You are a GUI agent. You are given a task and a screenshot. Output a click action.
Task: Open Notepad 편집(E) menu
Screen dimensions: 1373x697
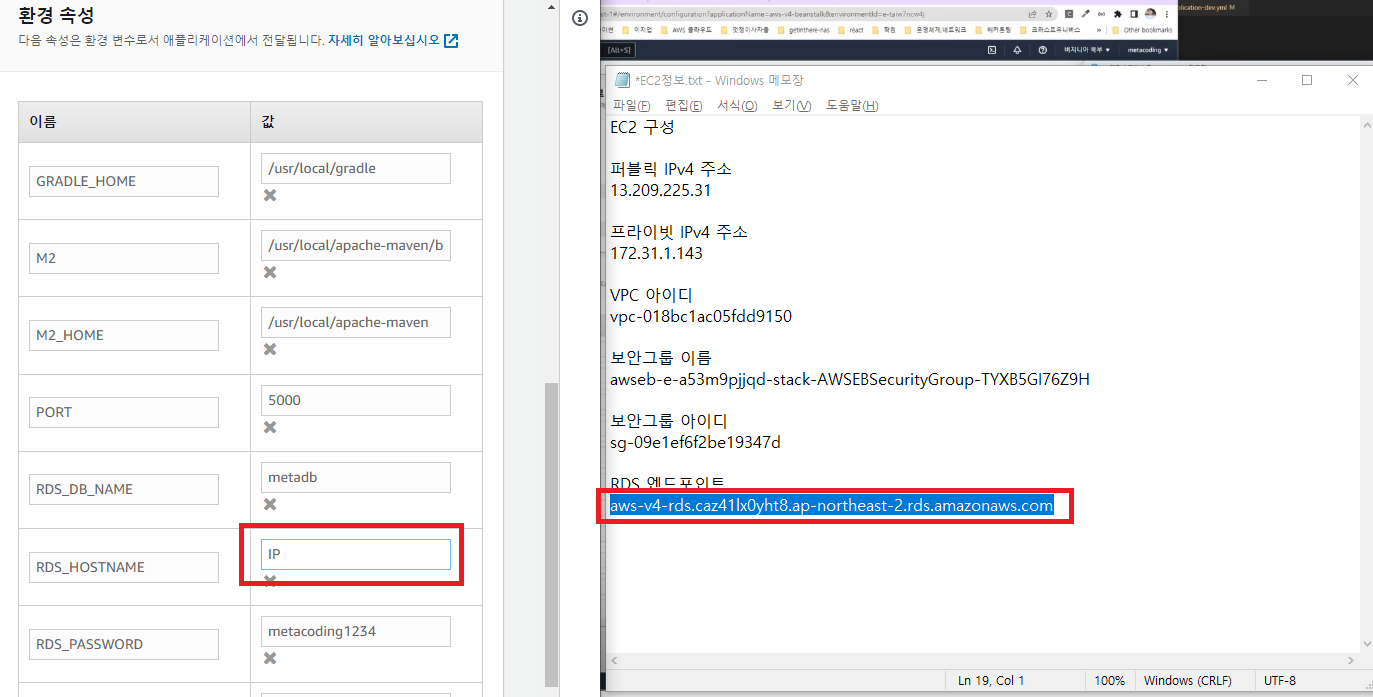(x=684, y=105)
